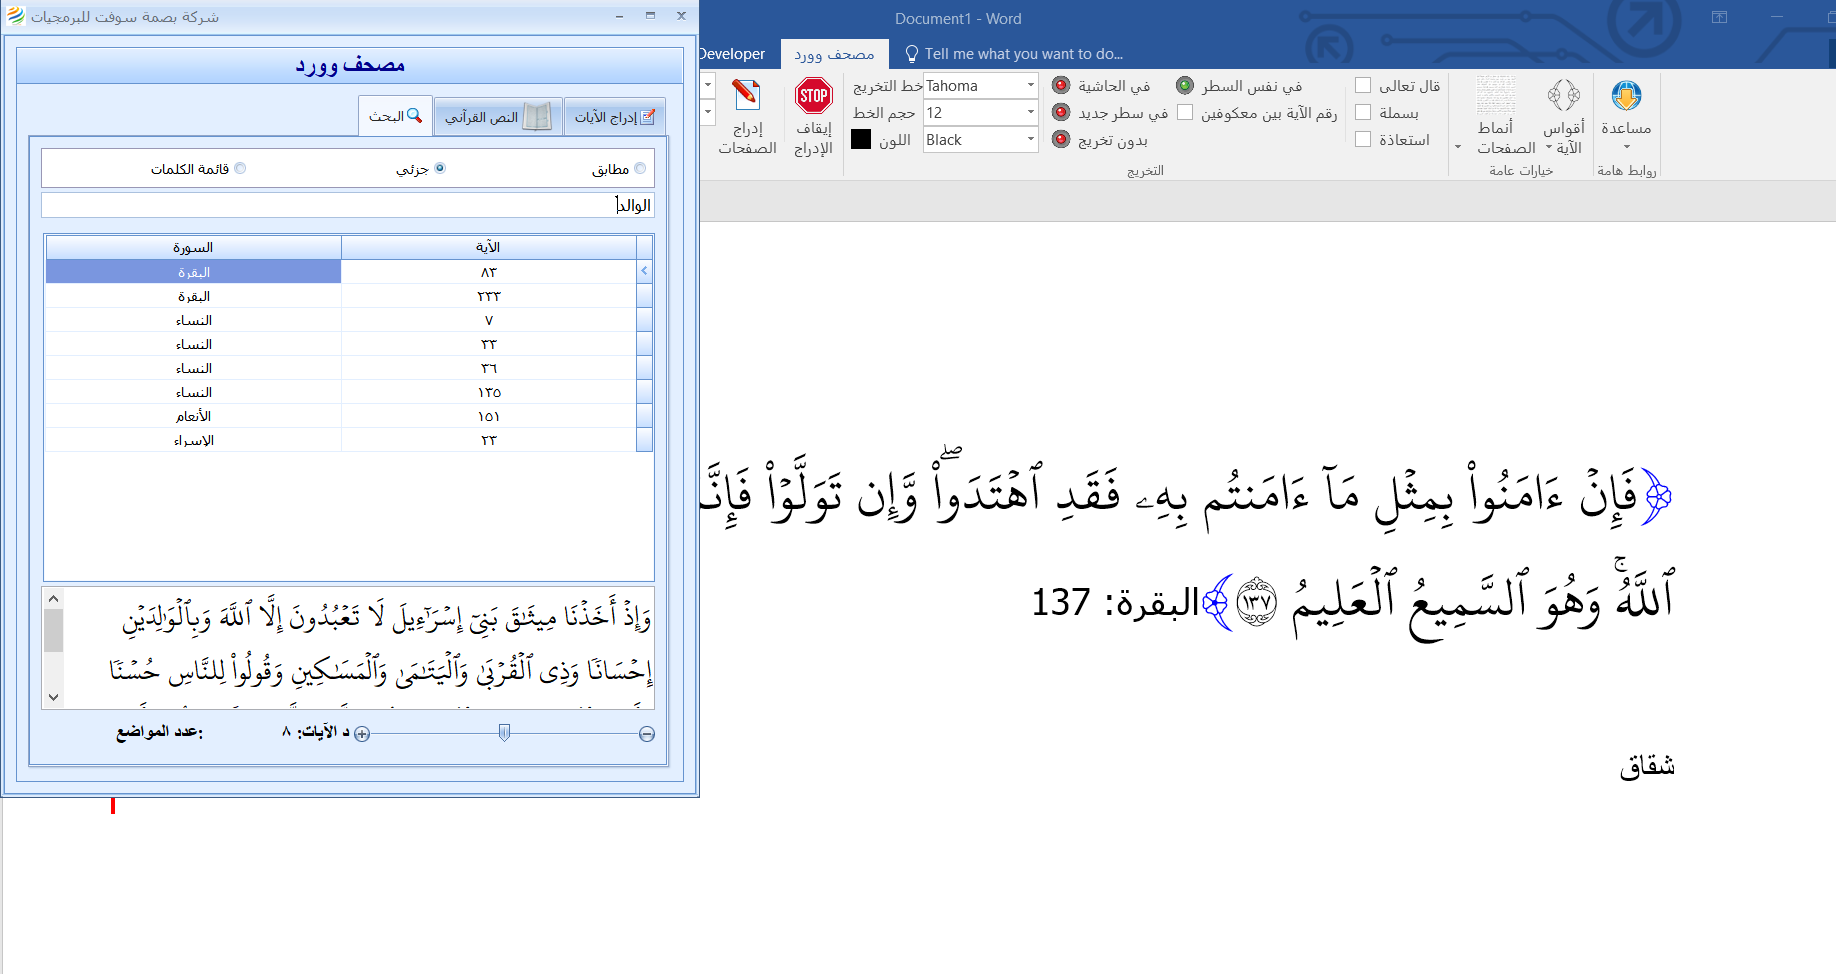Click the row indicator arrow for verse ٨٣
This screenshot has width=1836, height=974.
645,271
